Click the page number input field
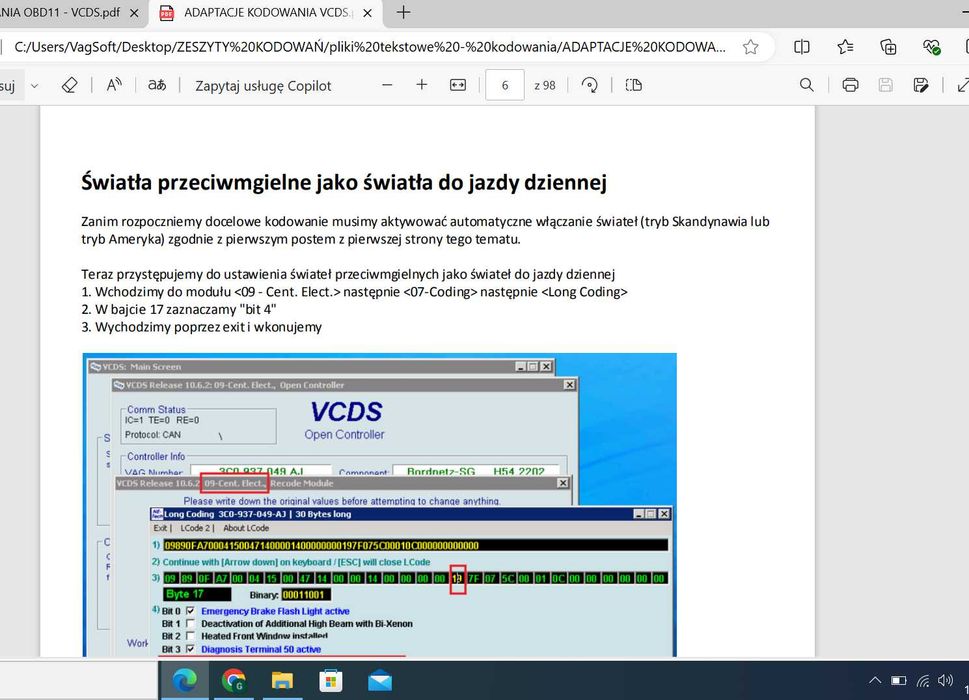 point(505,85)
